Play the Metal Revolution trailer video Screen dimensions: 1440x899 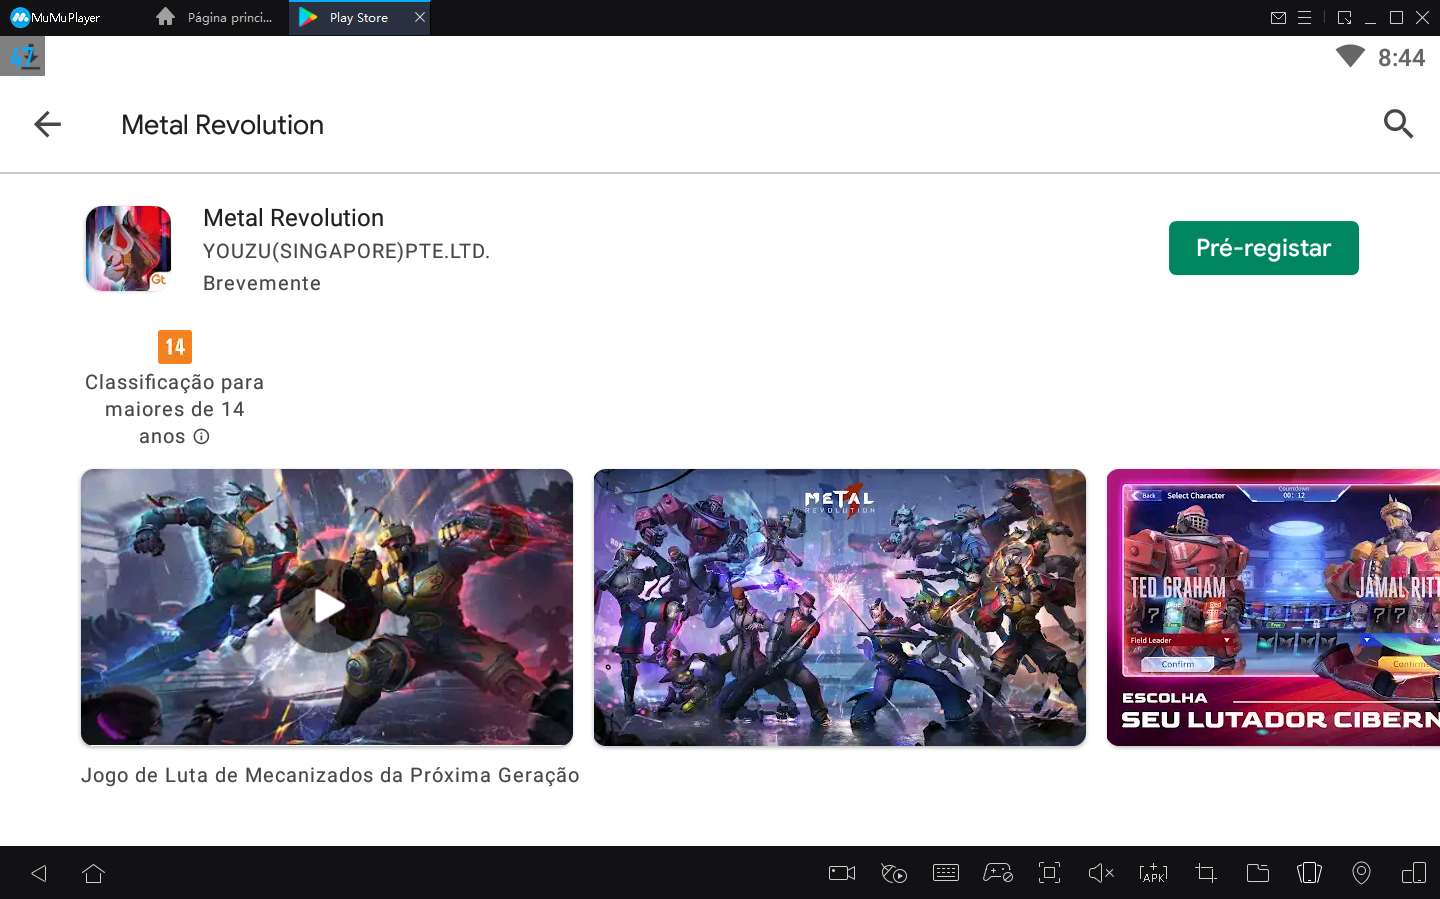[327, 606]
